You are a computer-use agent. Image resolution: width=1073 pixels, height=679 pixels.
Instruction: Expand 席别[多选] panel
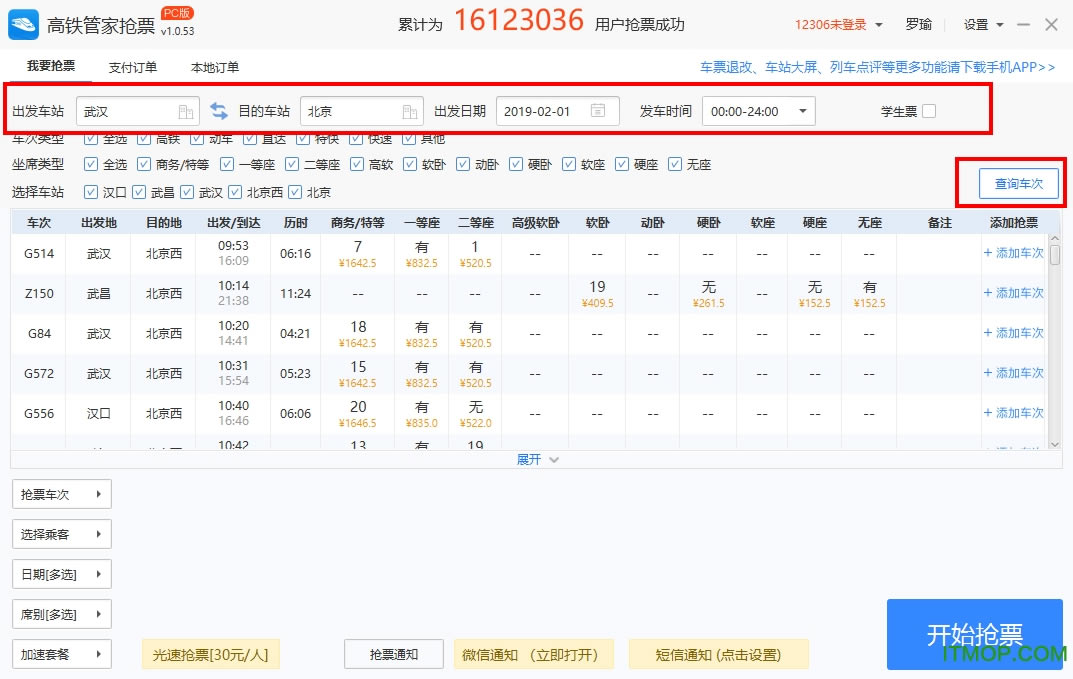point(62,614)
